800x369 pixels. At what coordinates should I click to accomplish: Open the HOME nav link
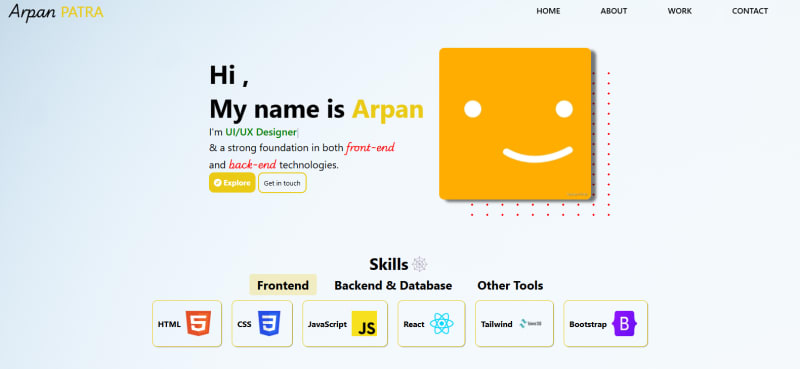tap(548, 11)
